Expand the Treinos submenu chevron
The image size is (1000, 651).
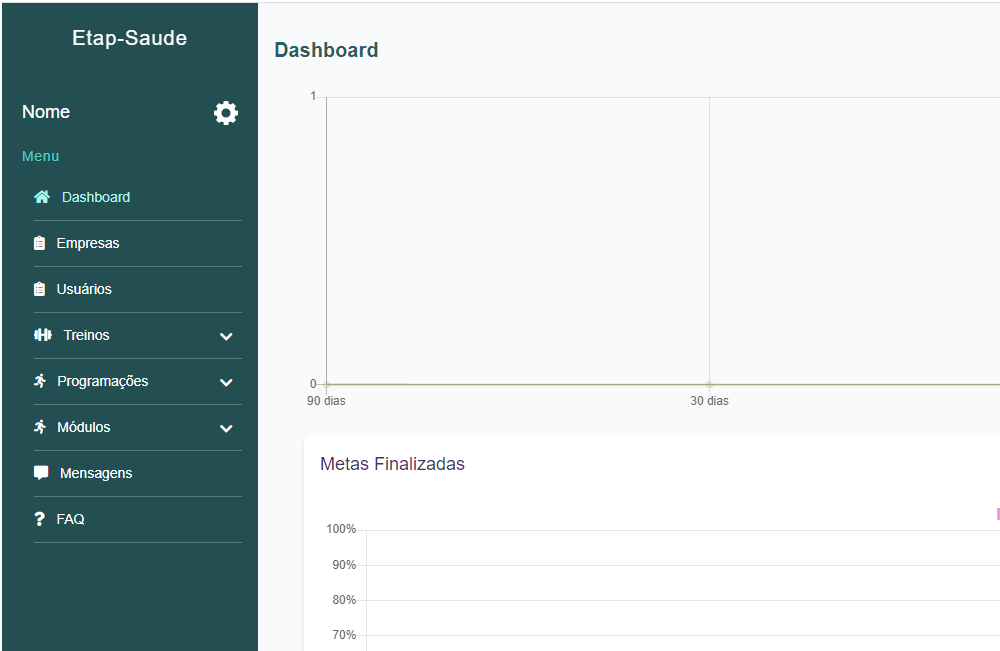tap(226, 336)
